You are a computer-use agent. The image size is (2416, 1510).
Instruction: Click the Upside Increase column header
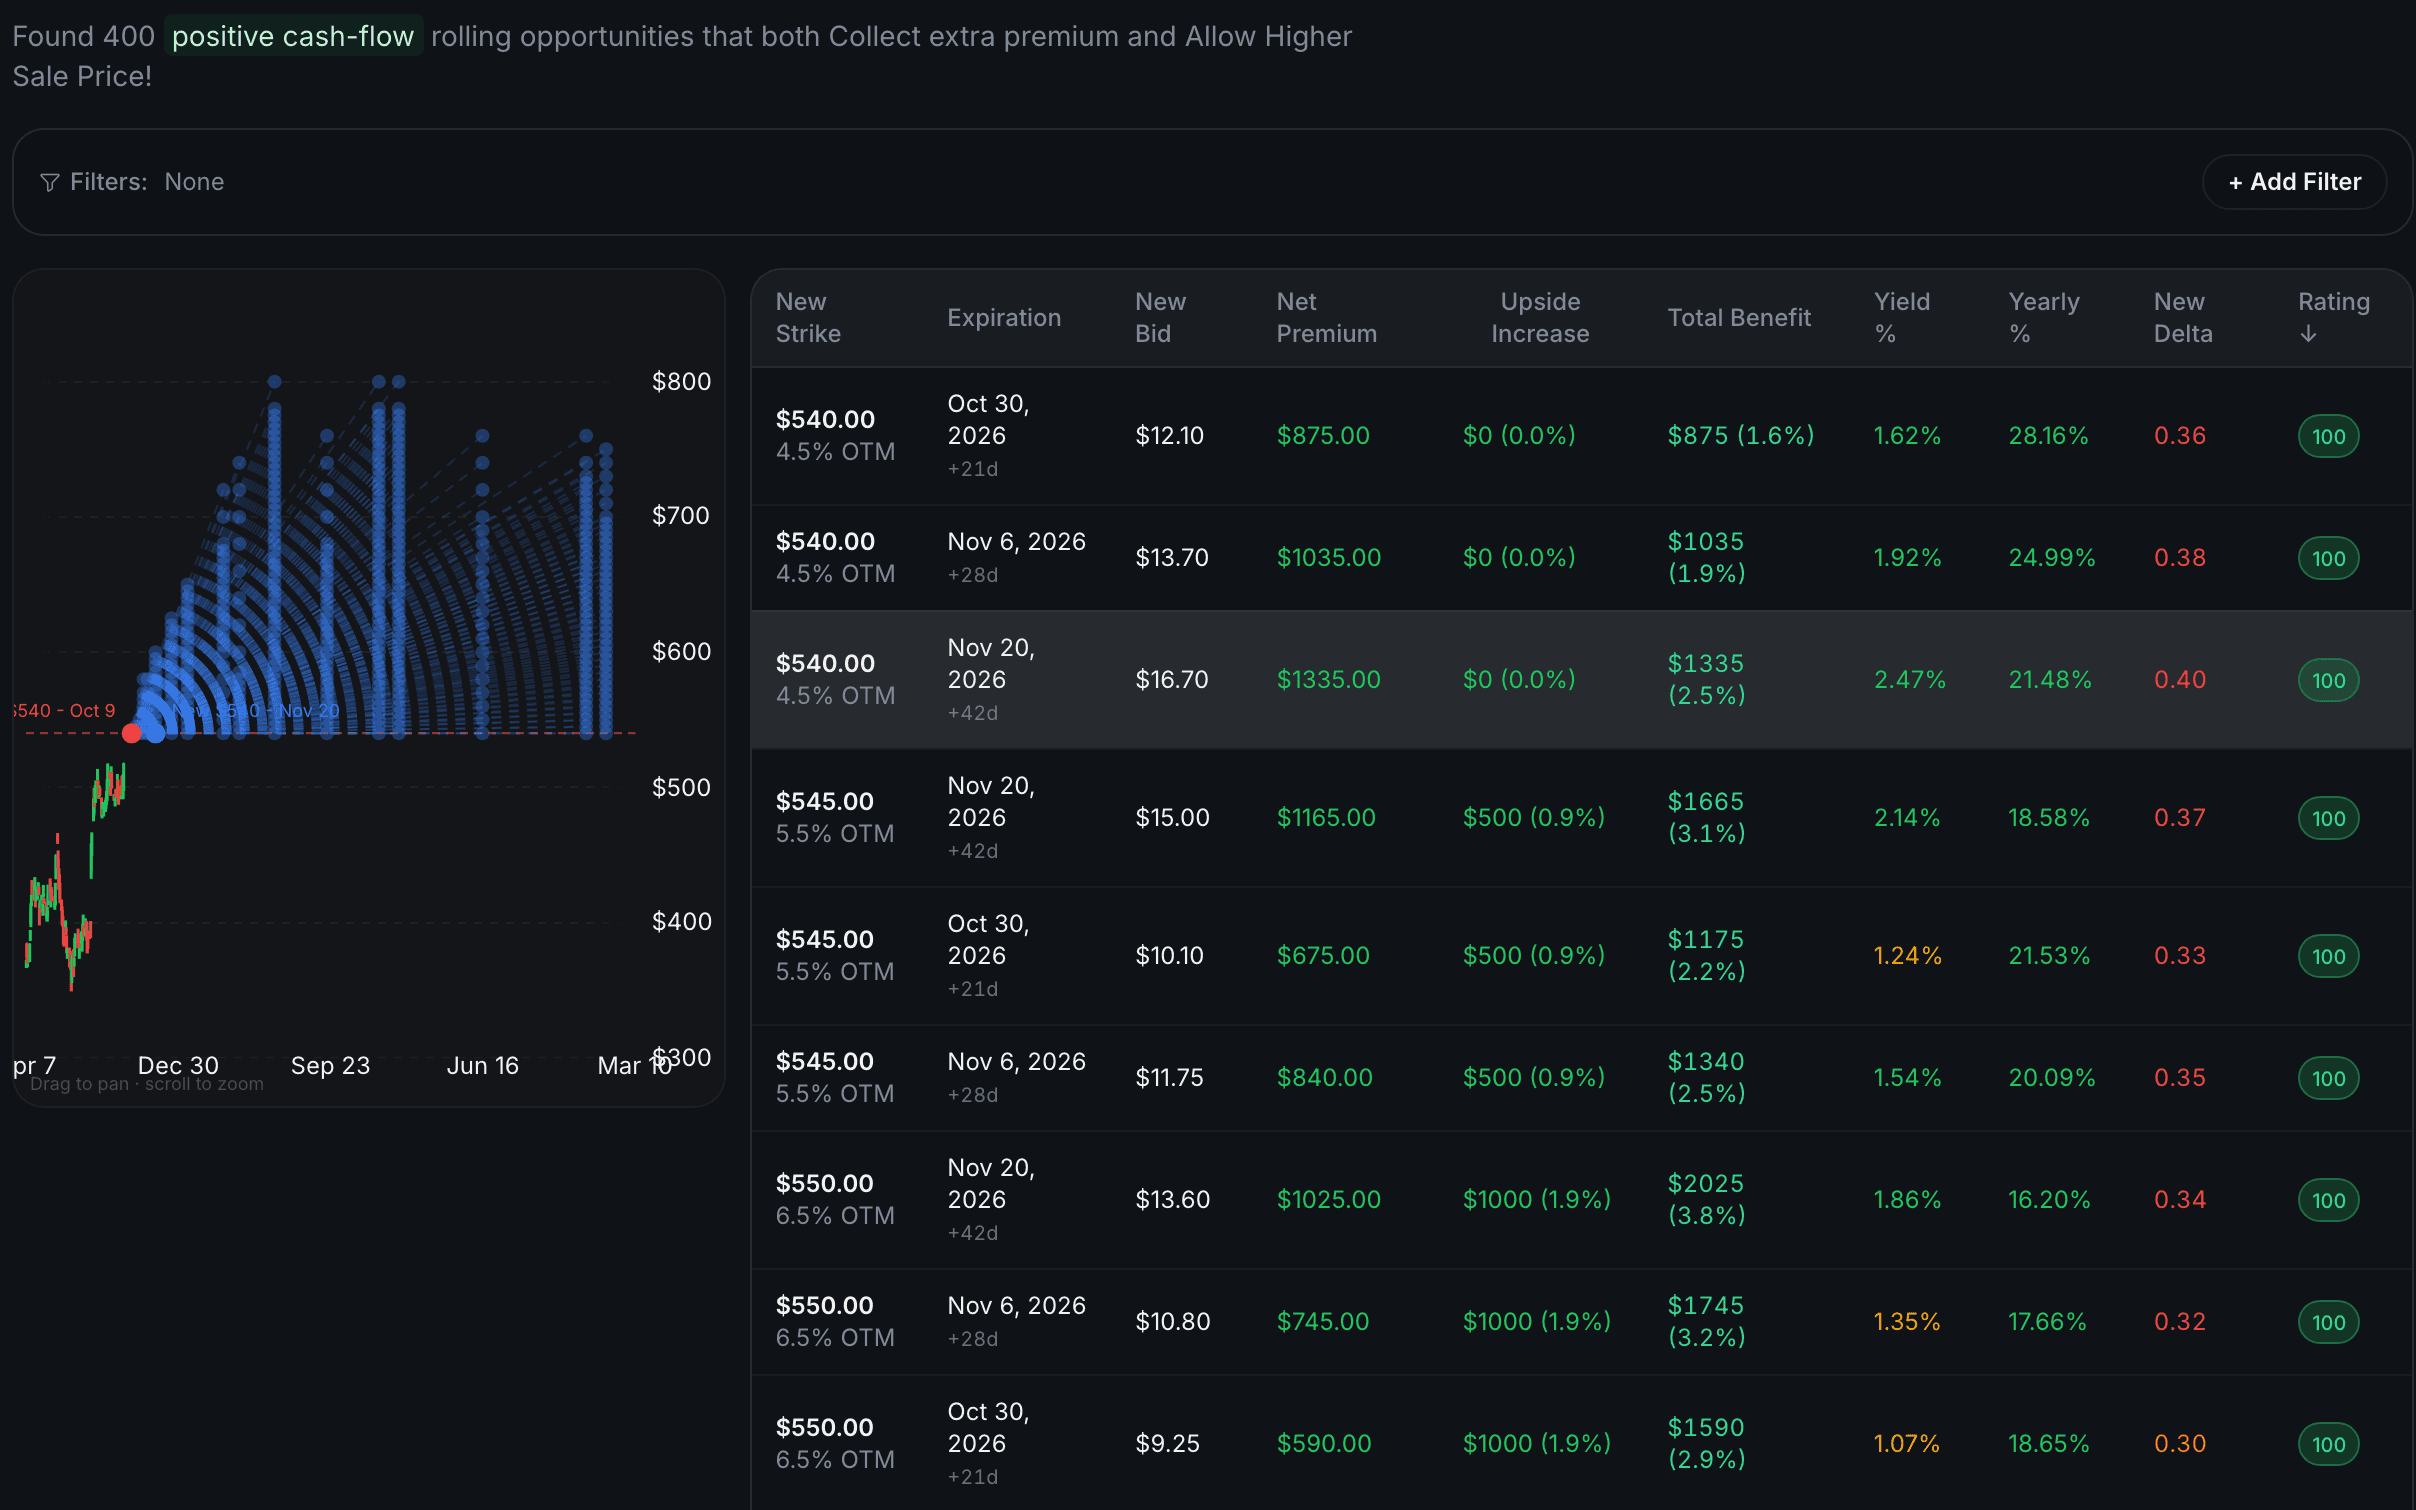point(1539,317)
